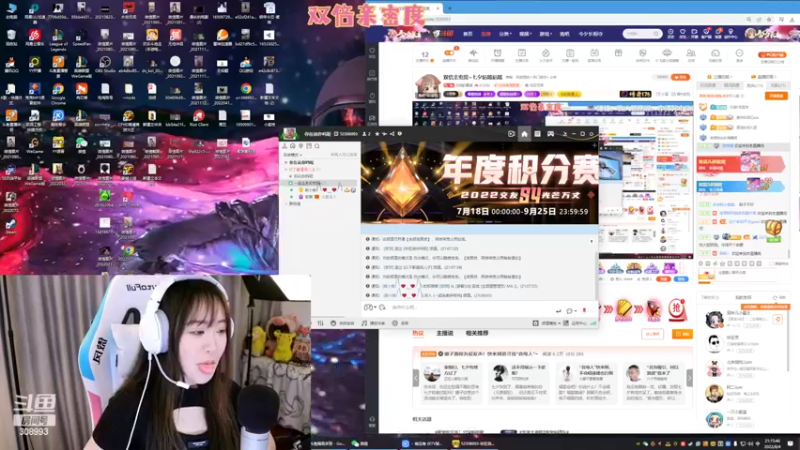Click the 应用中心 button in the YY bottom bar
800x450 pixels.
pos(576,323)
